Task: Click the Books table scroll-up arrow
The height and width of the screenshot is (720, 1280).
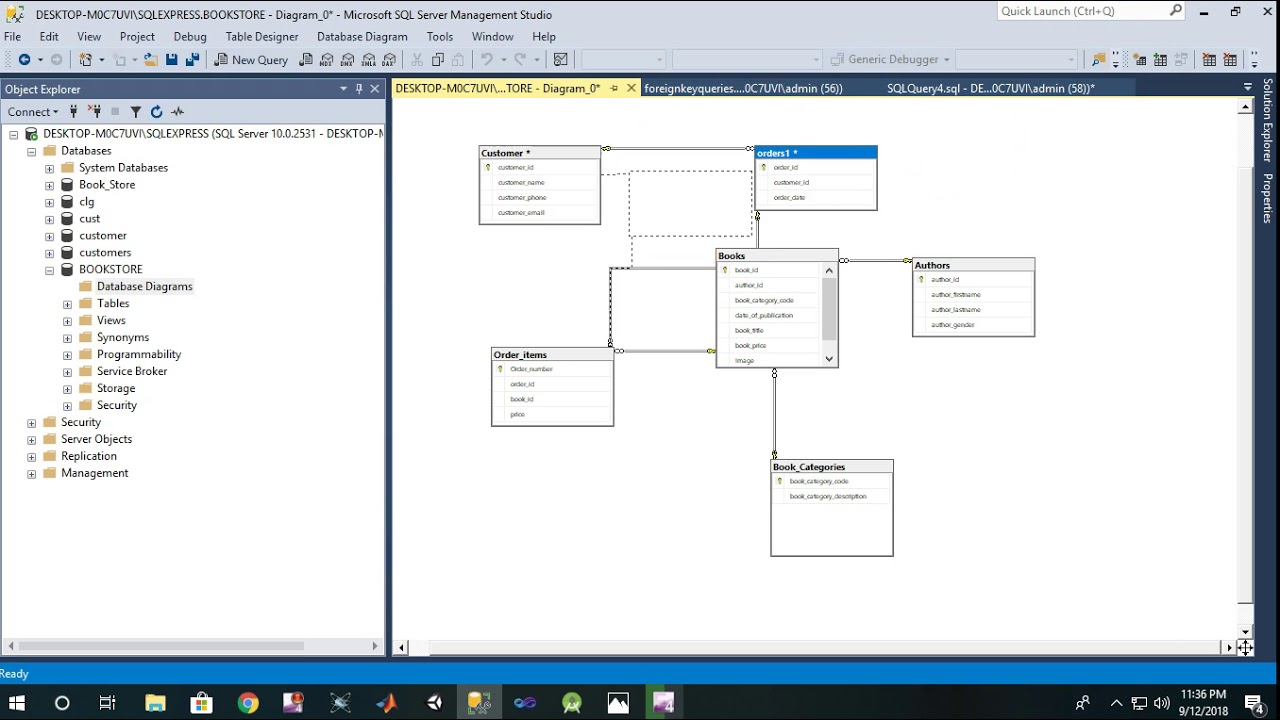Action: (829, 271)
